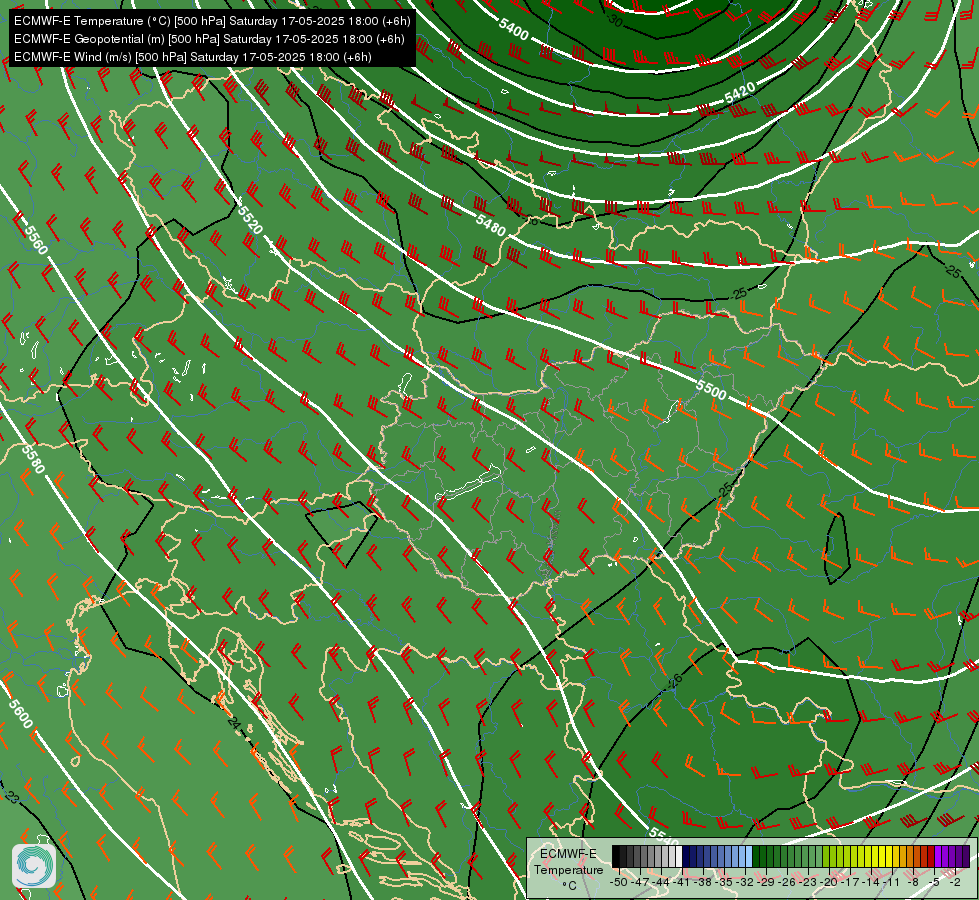
Task: Click the -44 legend scale value
Action: point(661,882)
